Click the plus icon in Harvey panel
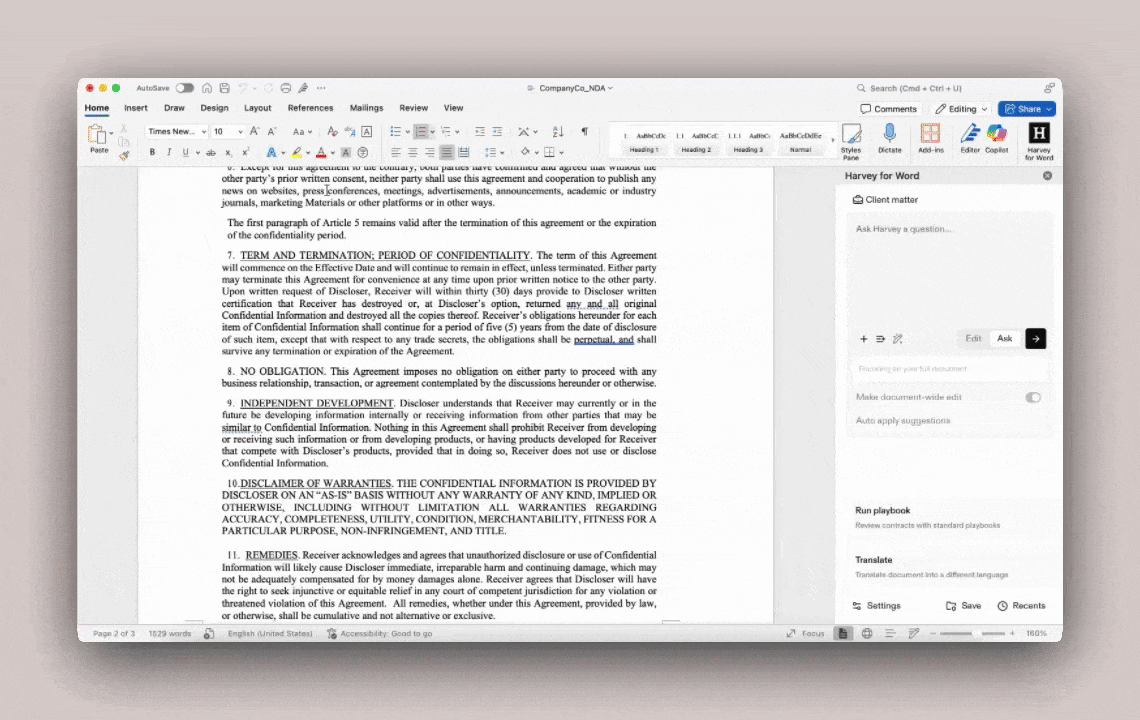This screenshot has width=1140, height=720. coord(863,339)
